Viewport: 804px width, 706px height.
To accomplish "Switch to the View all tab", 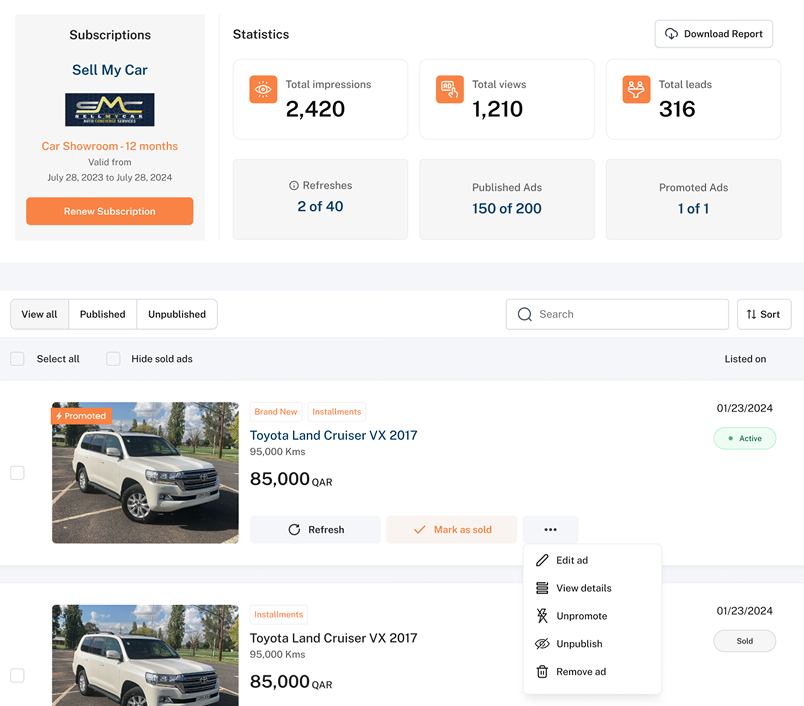I will point(39,314).
